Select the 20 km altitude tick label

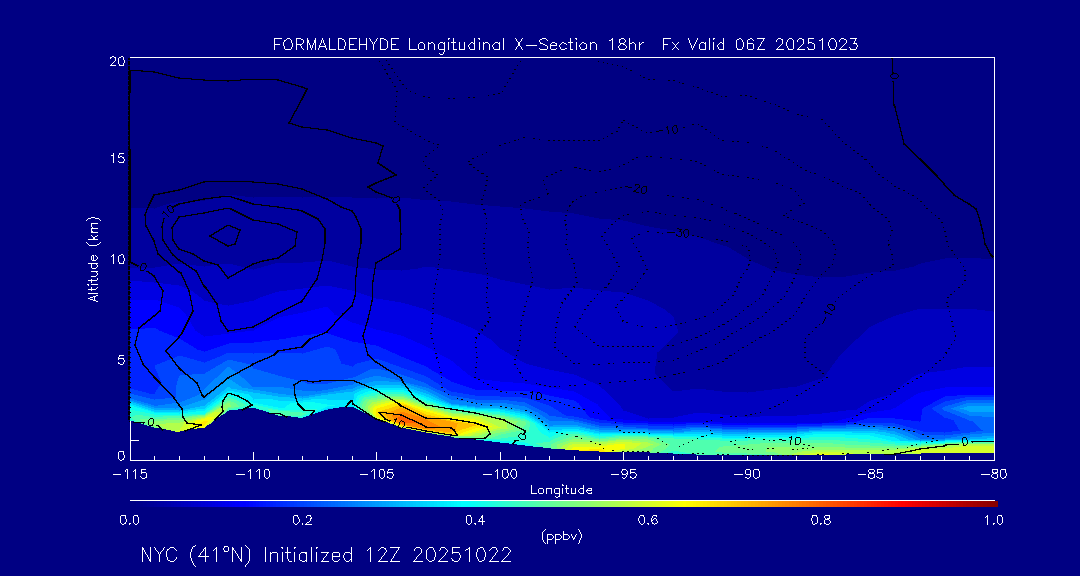[116, 61]
